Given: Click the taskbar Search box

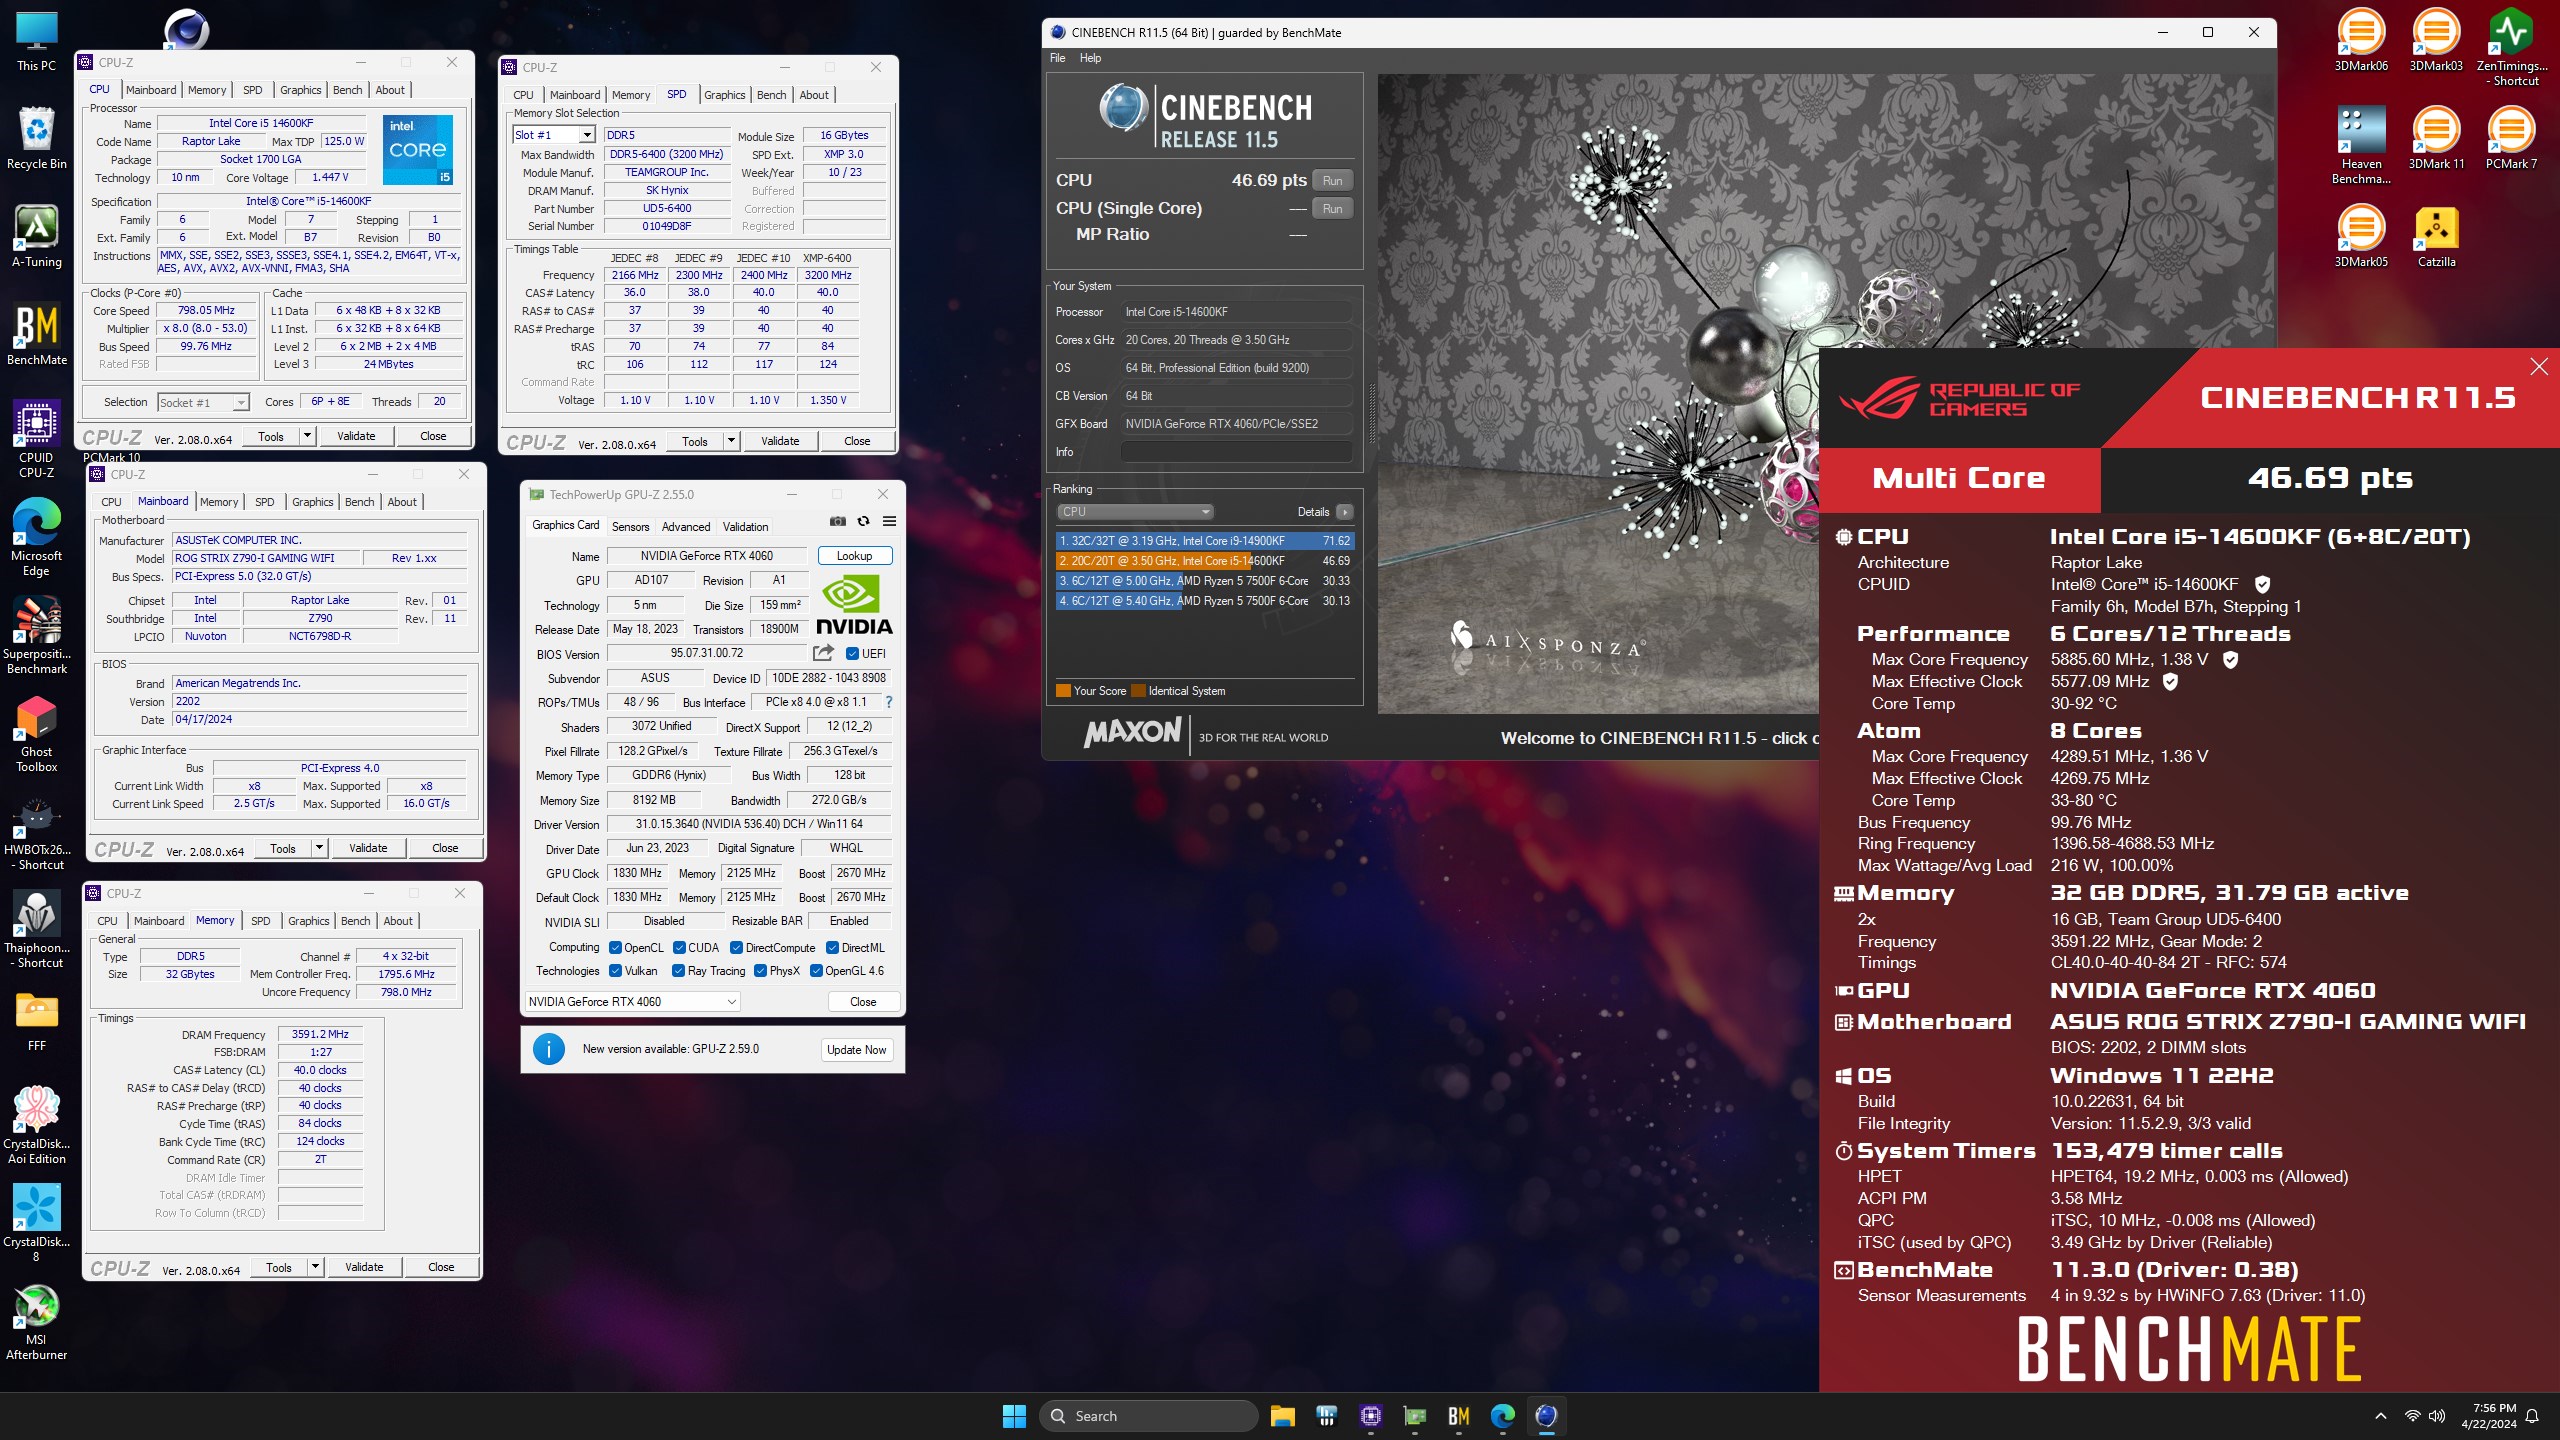Looking at the screenshot, I should pyautogui.click(x=1148, y=1416).
